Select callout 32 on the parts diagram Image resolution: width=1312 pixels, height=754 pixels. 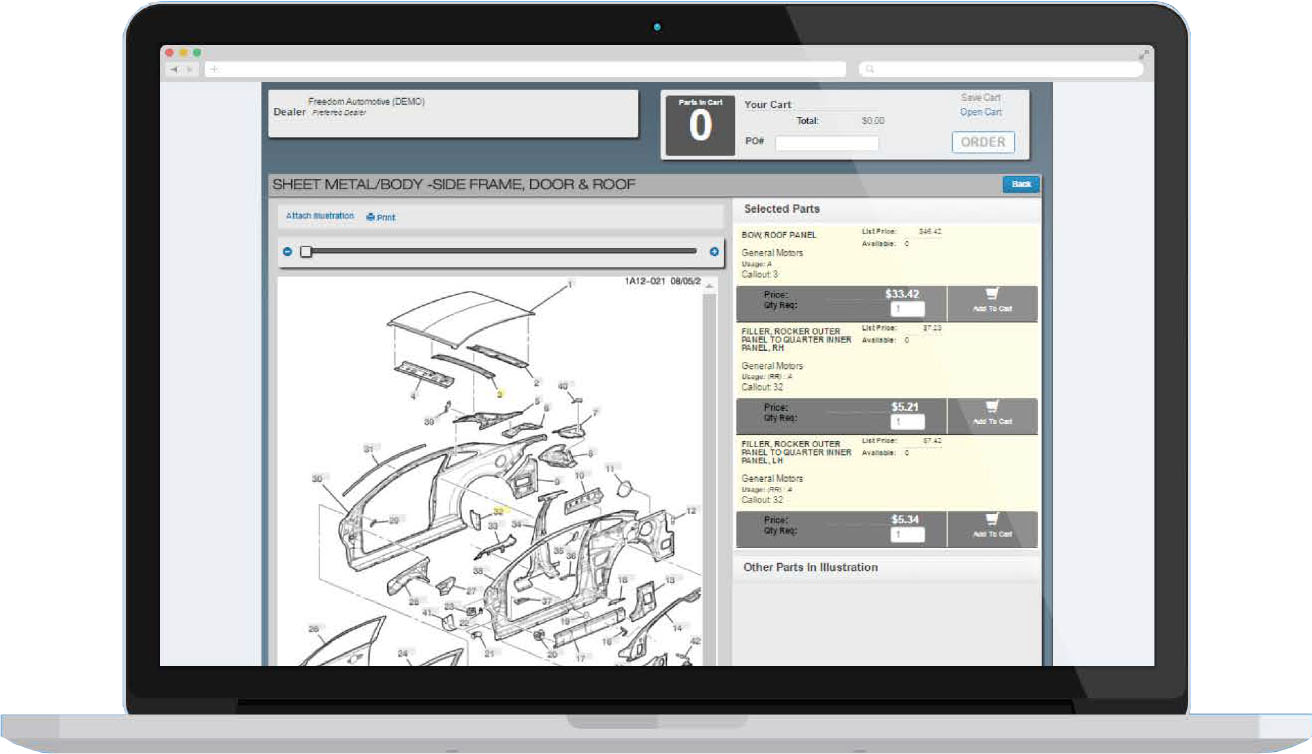point(498,511)
